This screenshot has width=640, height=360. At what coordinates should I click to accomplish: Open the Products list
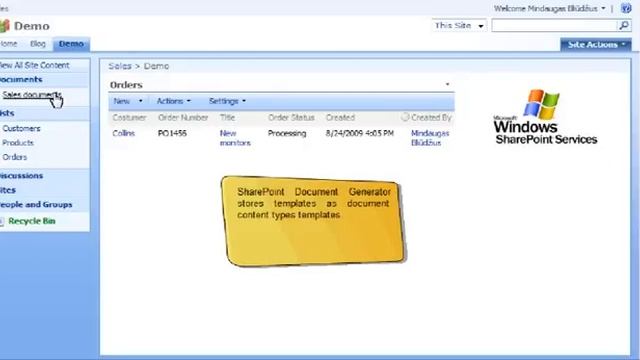click(x=18, y=143)
